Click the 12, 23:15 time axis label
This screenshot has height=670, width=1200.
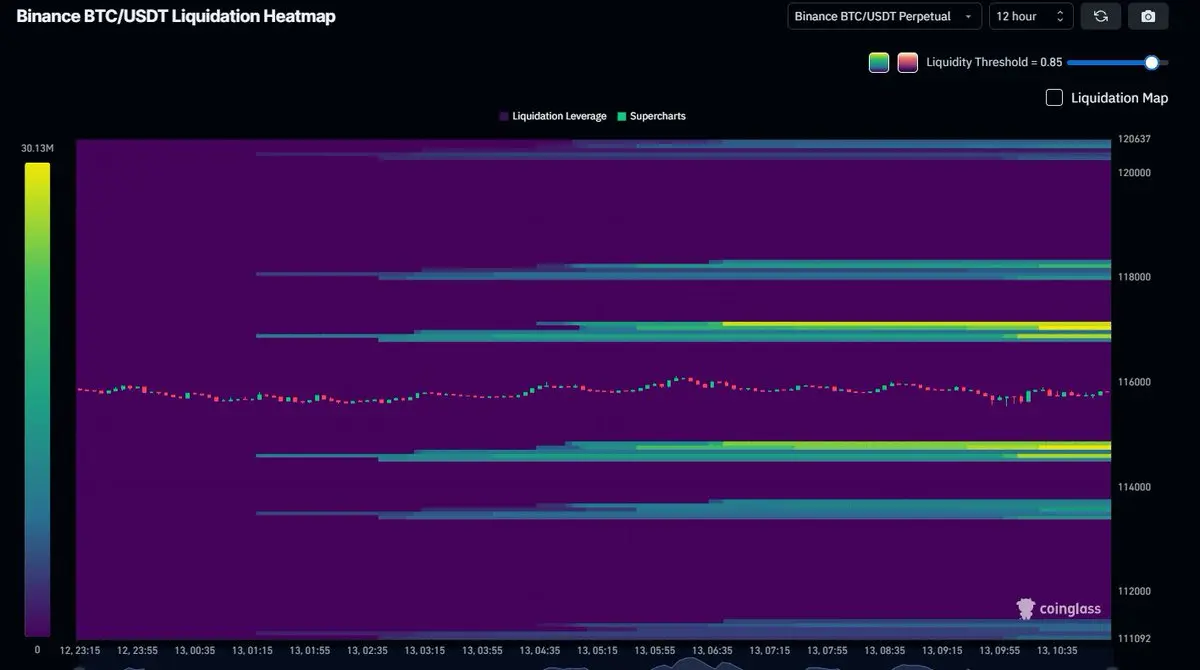coord(80,650)
